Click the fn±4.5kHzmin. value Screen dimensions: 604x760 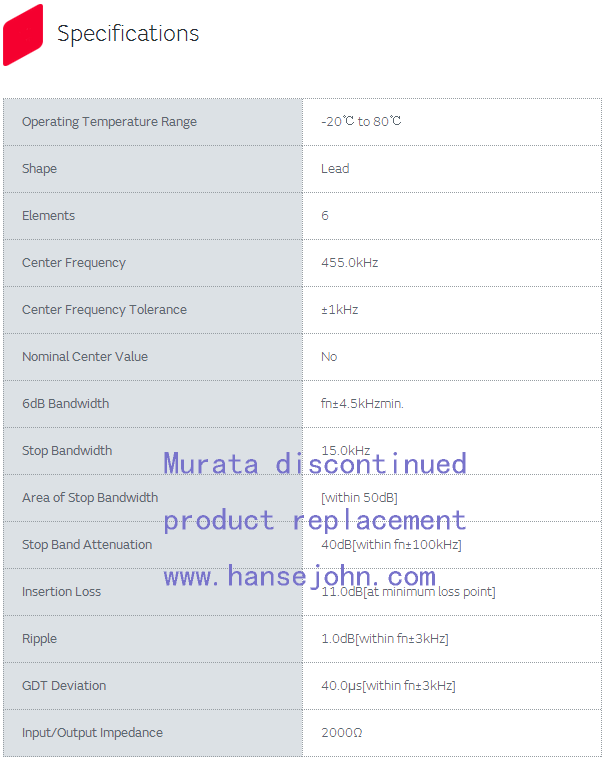pyautogui.click(x=362, y=404)
